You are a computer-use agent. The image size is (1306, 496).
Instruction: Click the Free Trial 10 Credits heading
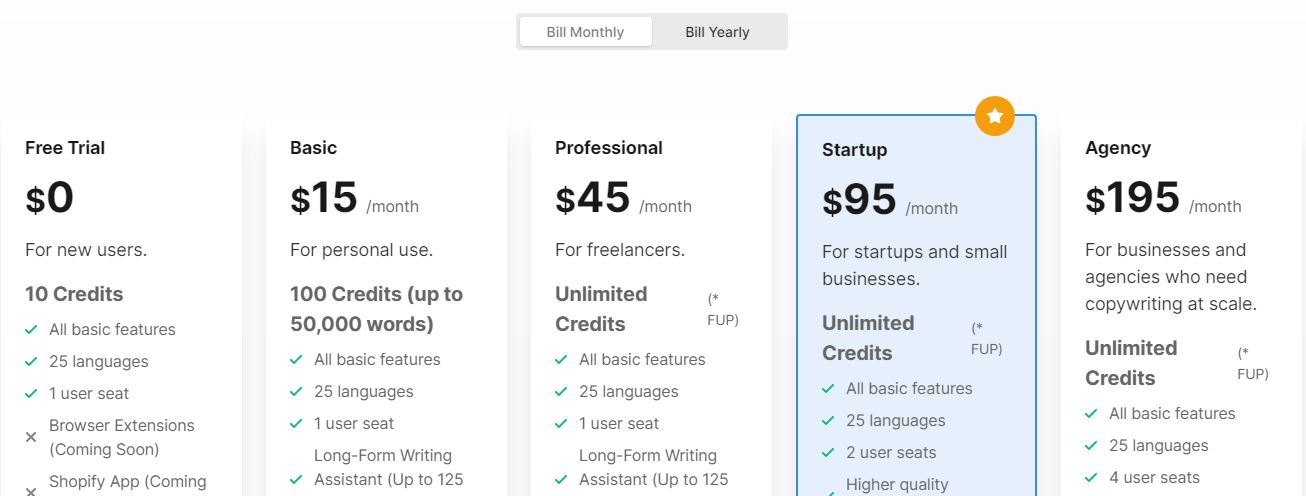pyautogui.click(x=74, y=294)
